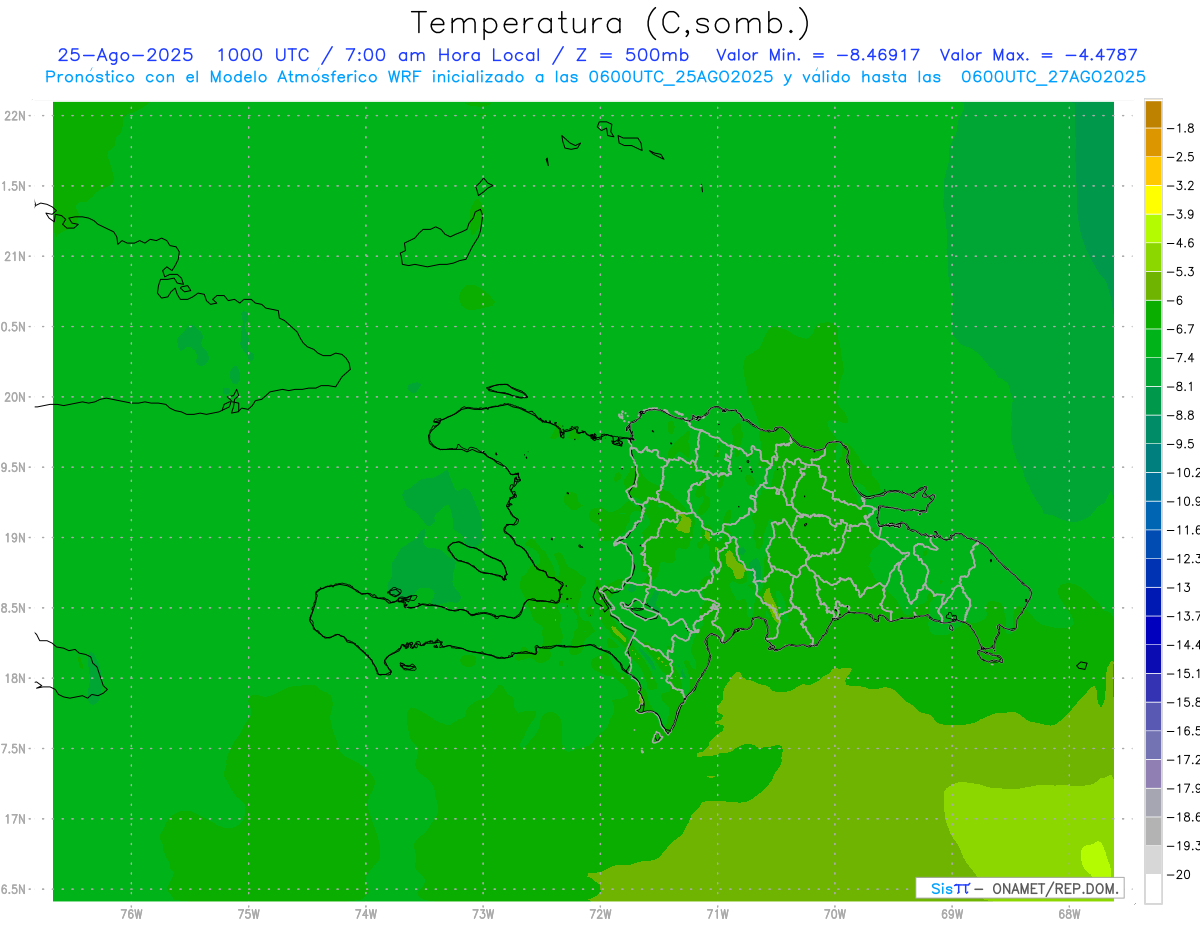The width and height of the screenshot is (1200, 927).
Task: Pick the white swatch below -20
Action: pos(1153,888)
